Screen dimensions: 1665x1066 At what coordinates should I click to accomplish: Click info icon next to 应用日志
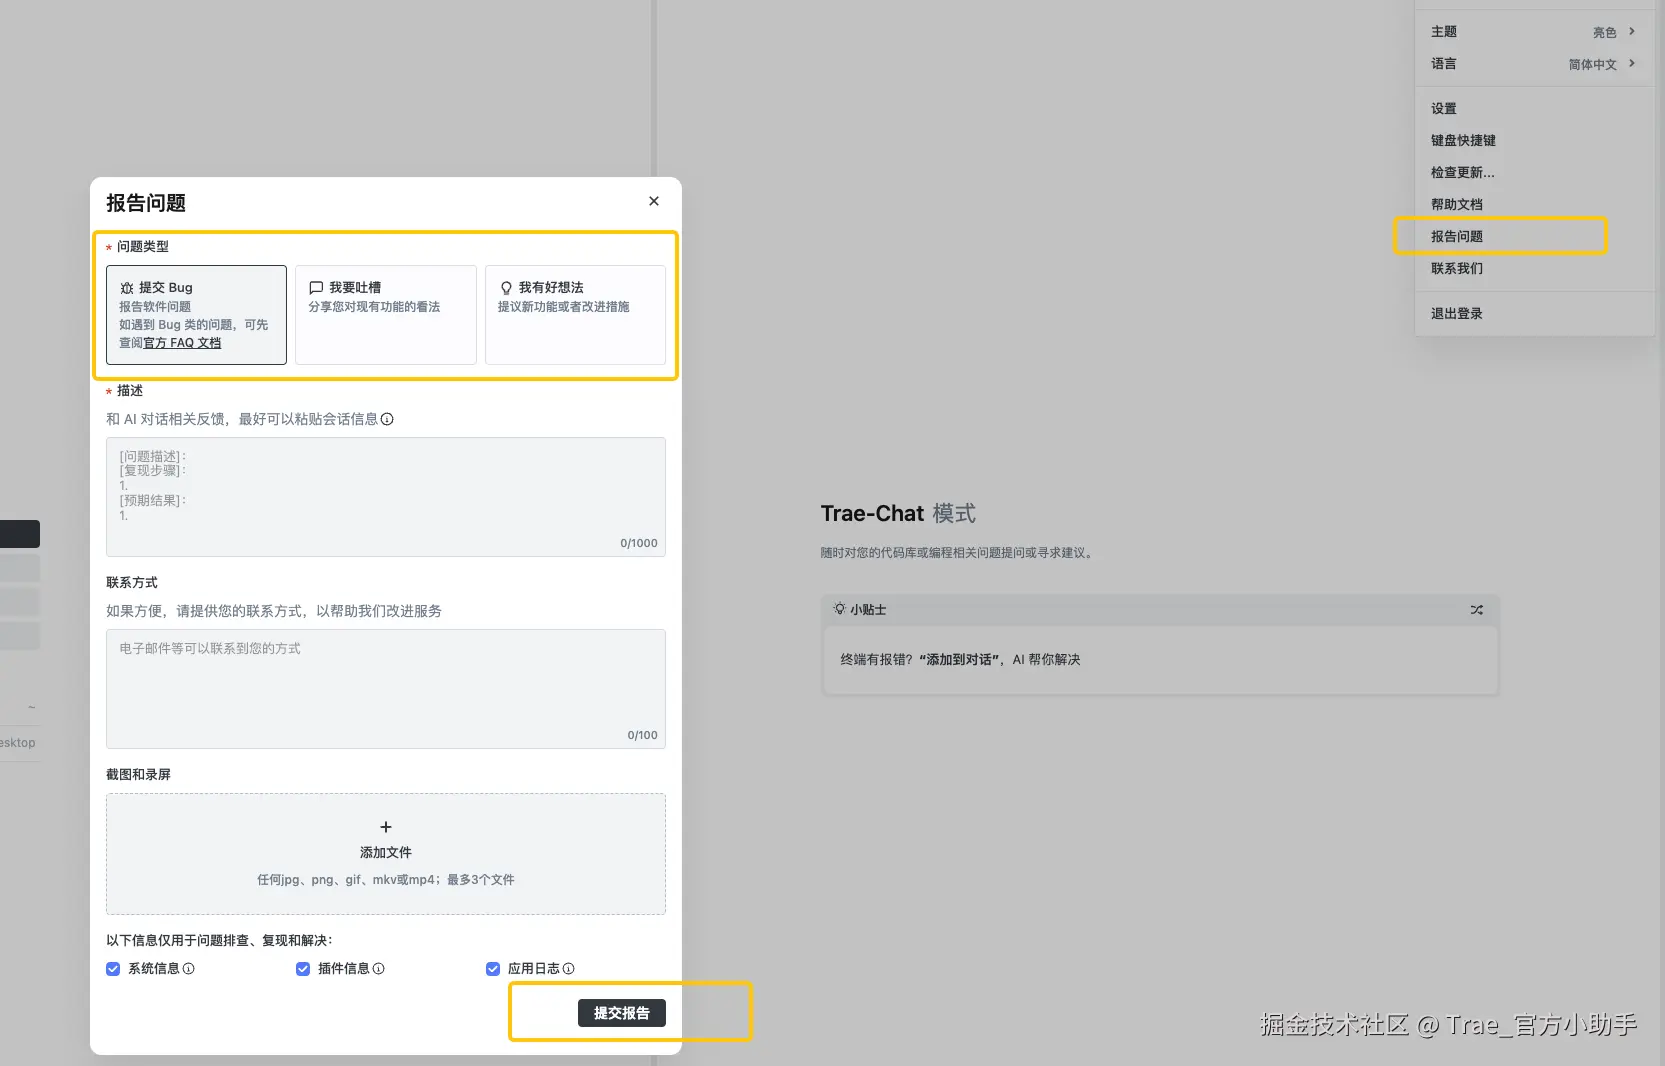pos(569,969)
